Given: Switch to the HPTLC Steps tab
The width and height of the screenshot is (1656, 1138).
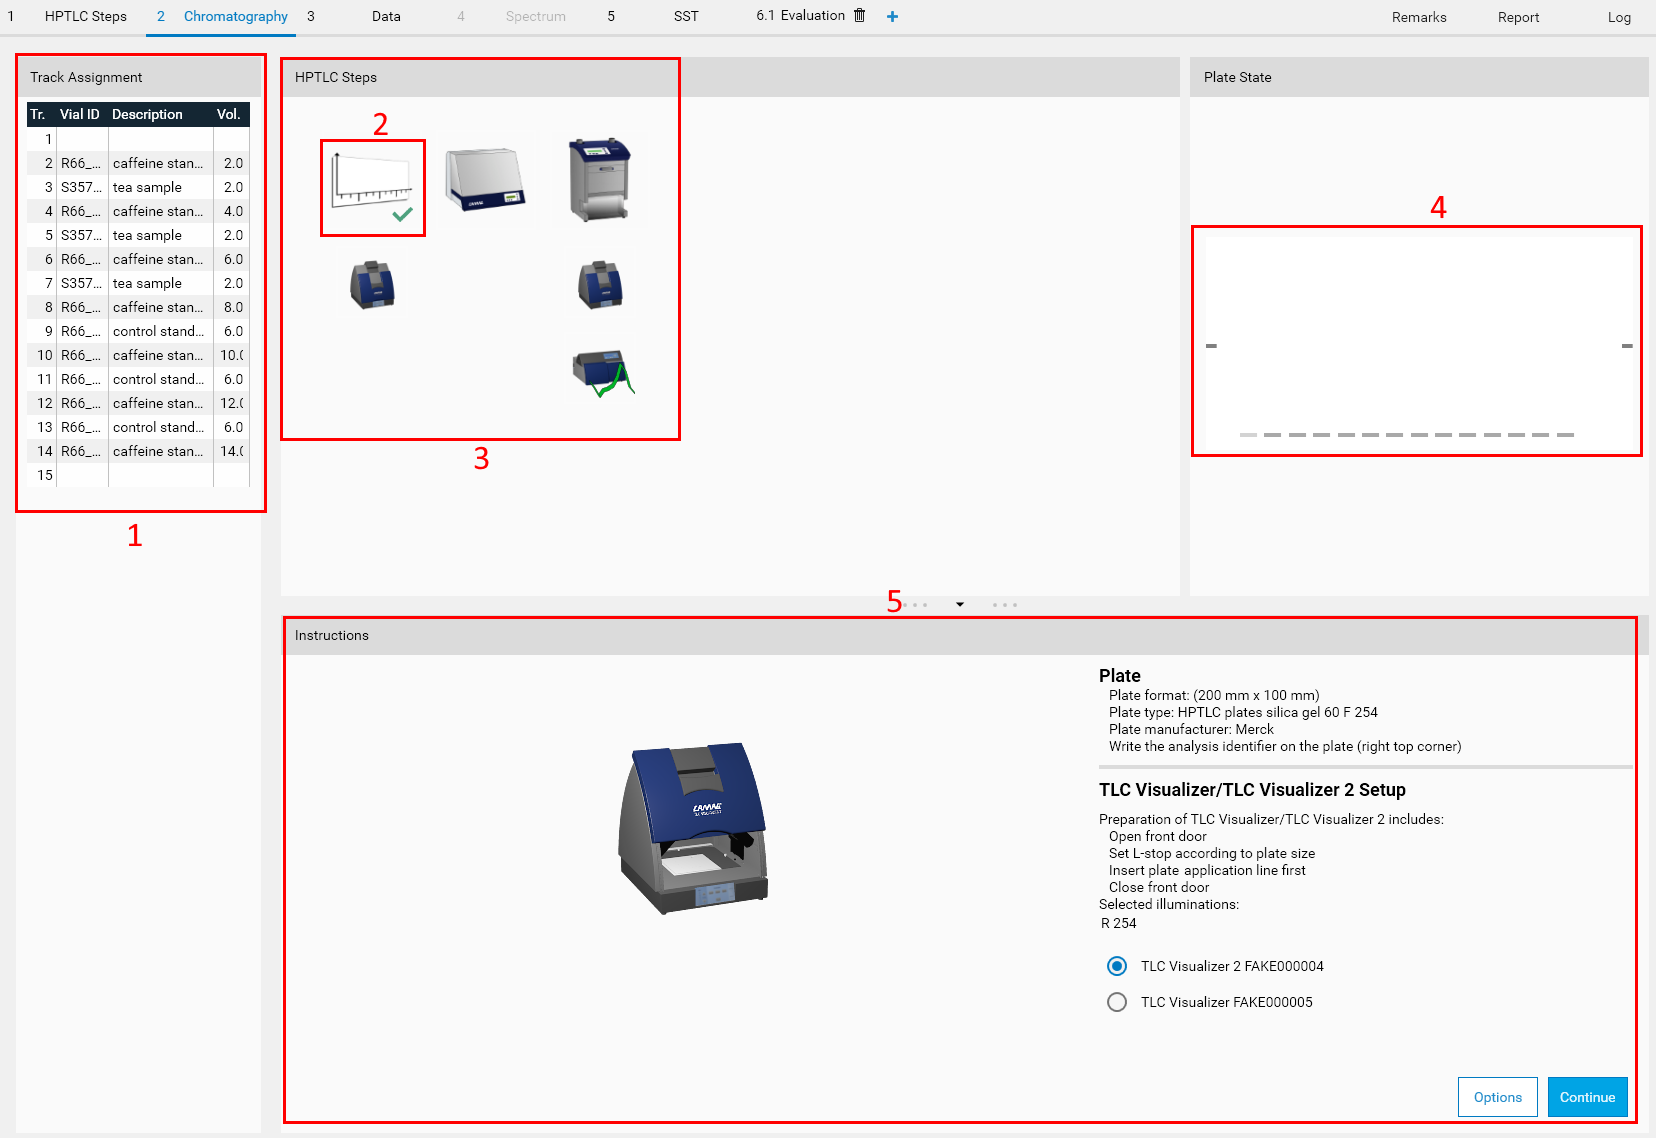Looking at the screenshot, I should tap(85, 17).
